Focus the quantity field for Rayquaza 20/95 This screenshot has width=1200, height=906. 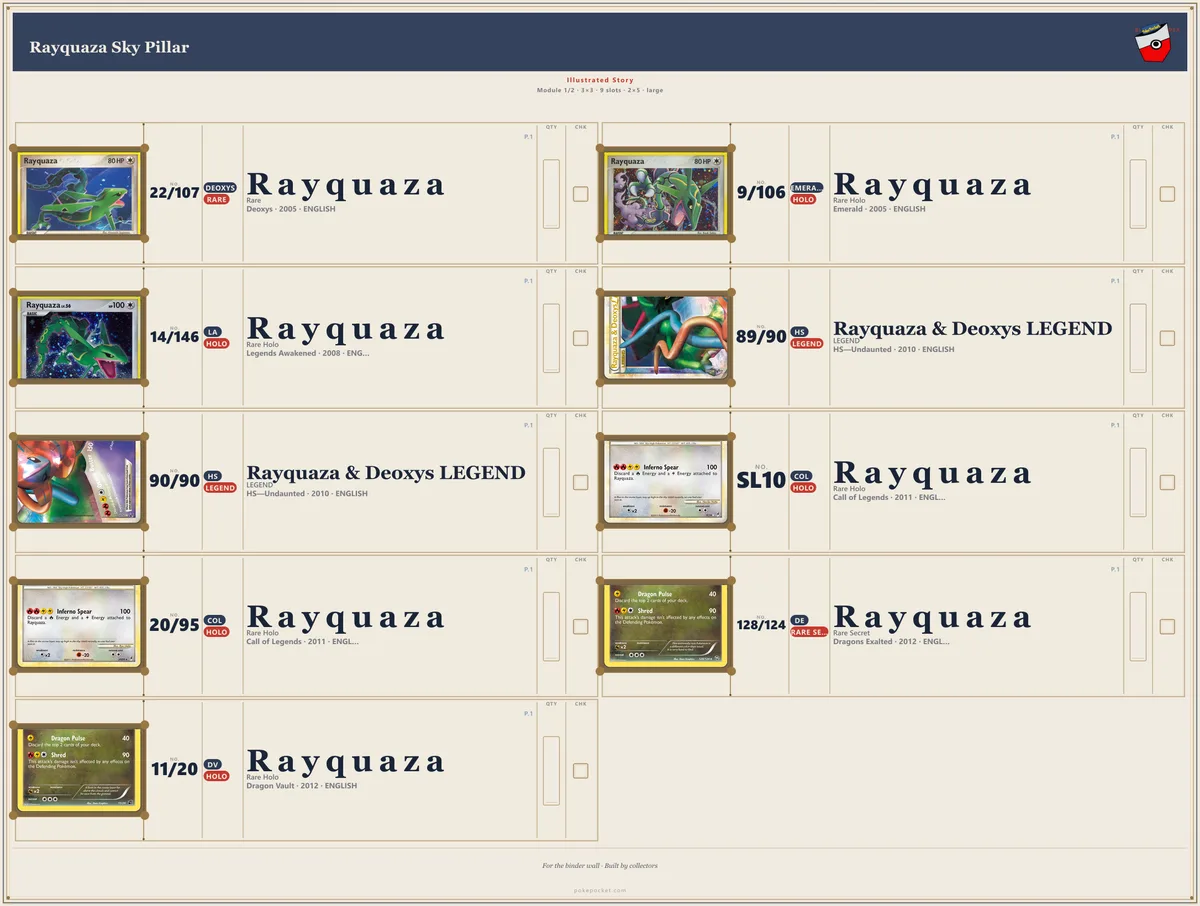coord(551,626)
